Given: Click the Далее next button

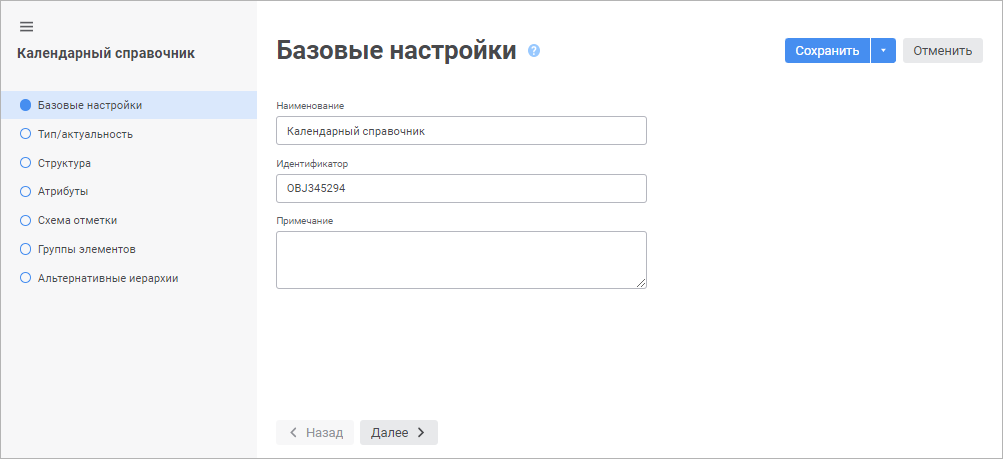Looking at the screenshot, I should click(x=398, y=432).
